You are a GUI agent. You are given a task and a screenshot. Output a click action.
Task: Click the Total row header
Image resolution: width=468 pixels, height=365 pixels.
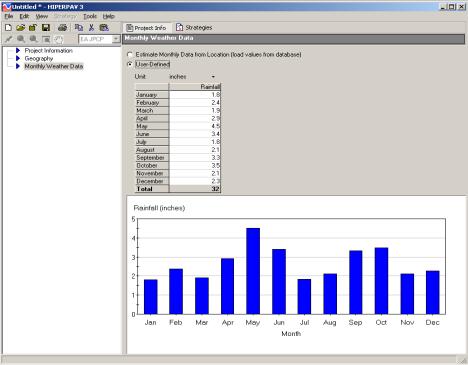[152, 189]
